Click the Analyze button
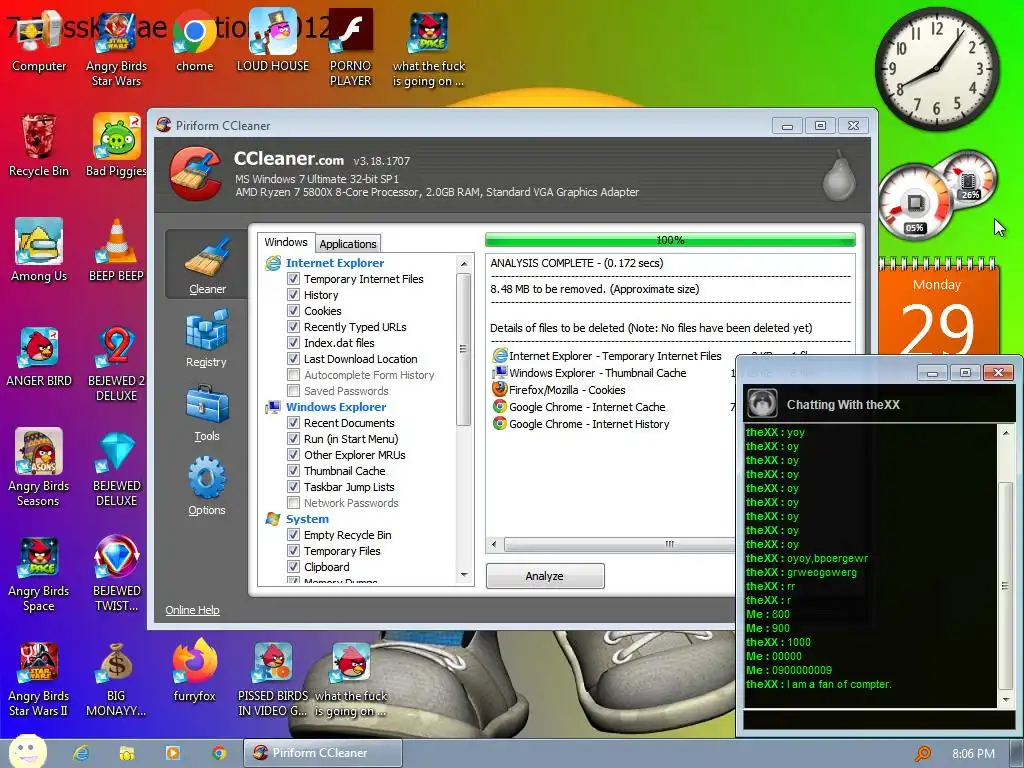This screenshot has width=1024, height=768. pyautogui.click(x=545, y=576)
